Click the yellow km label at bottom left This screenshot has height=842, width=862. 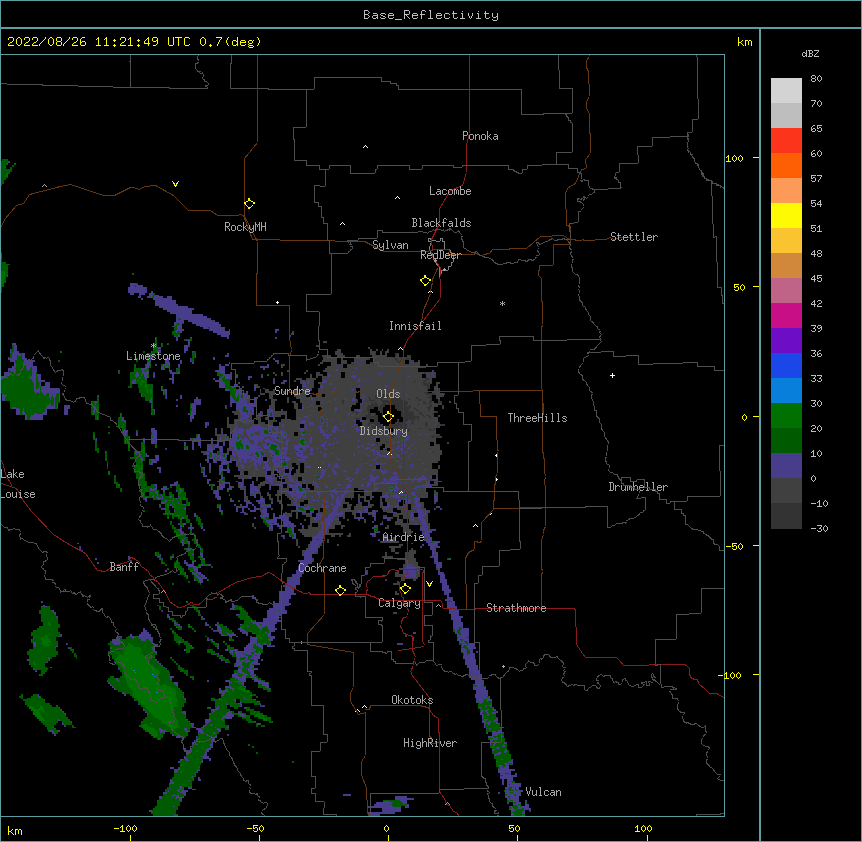(15, 830)
